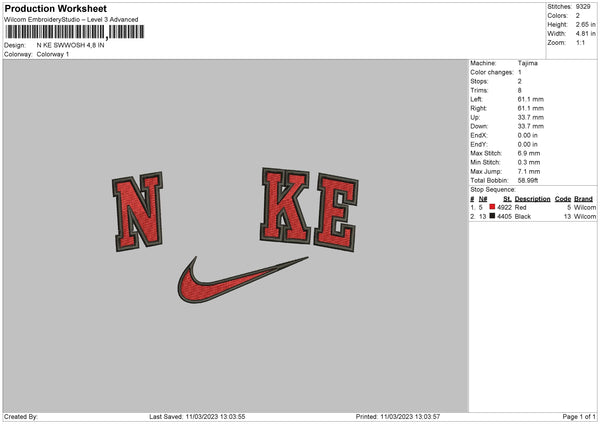This screenshot has height=424, width=600.
Task: Click the stitch count 4405
Action: tap(504, 217)
